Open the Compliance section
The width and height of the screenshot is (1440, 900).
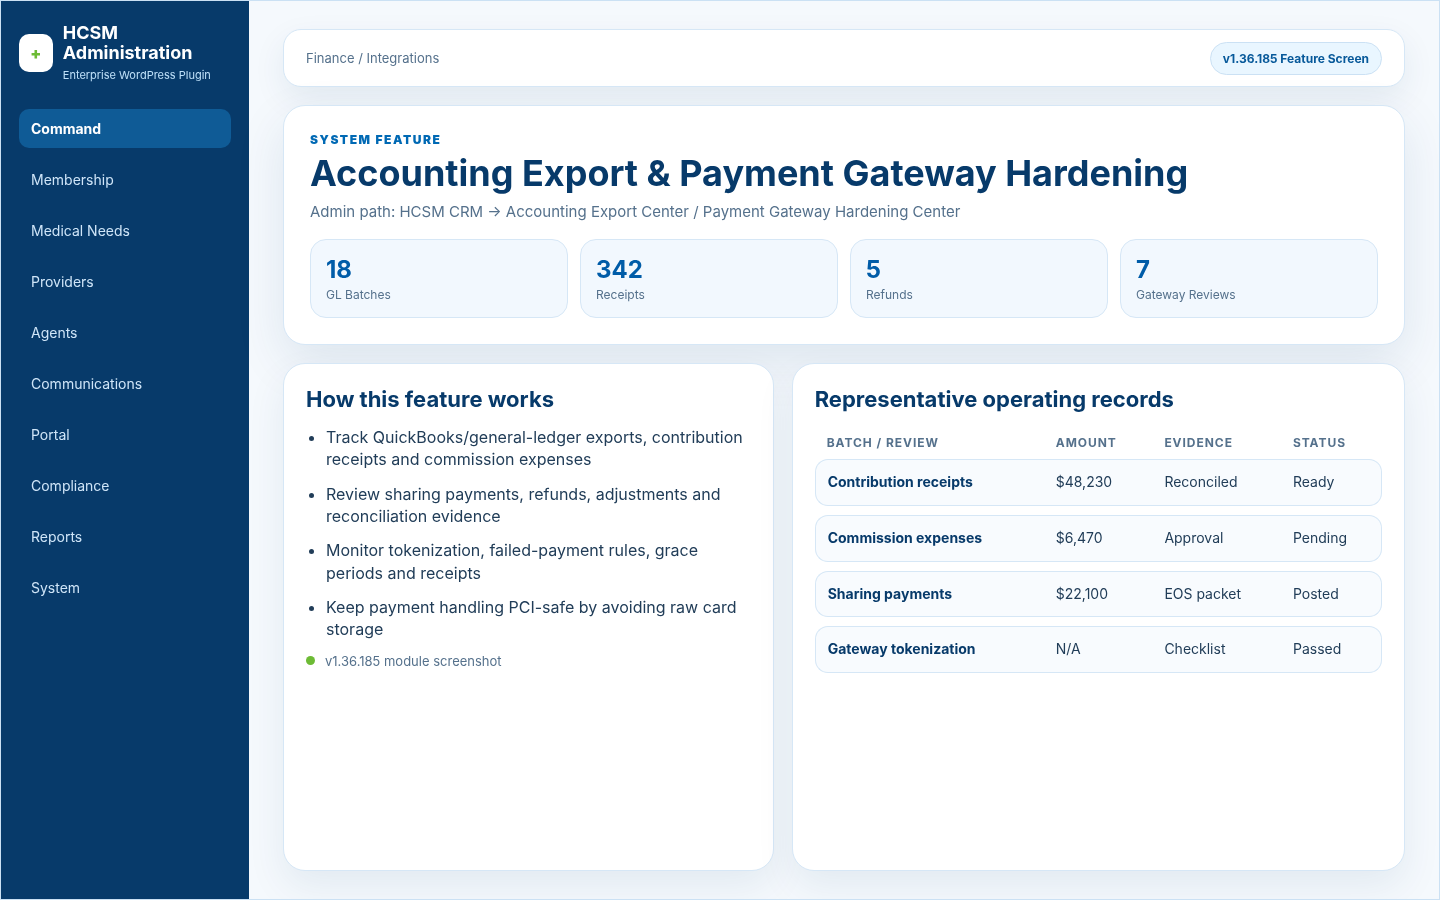125,486
